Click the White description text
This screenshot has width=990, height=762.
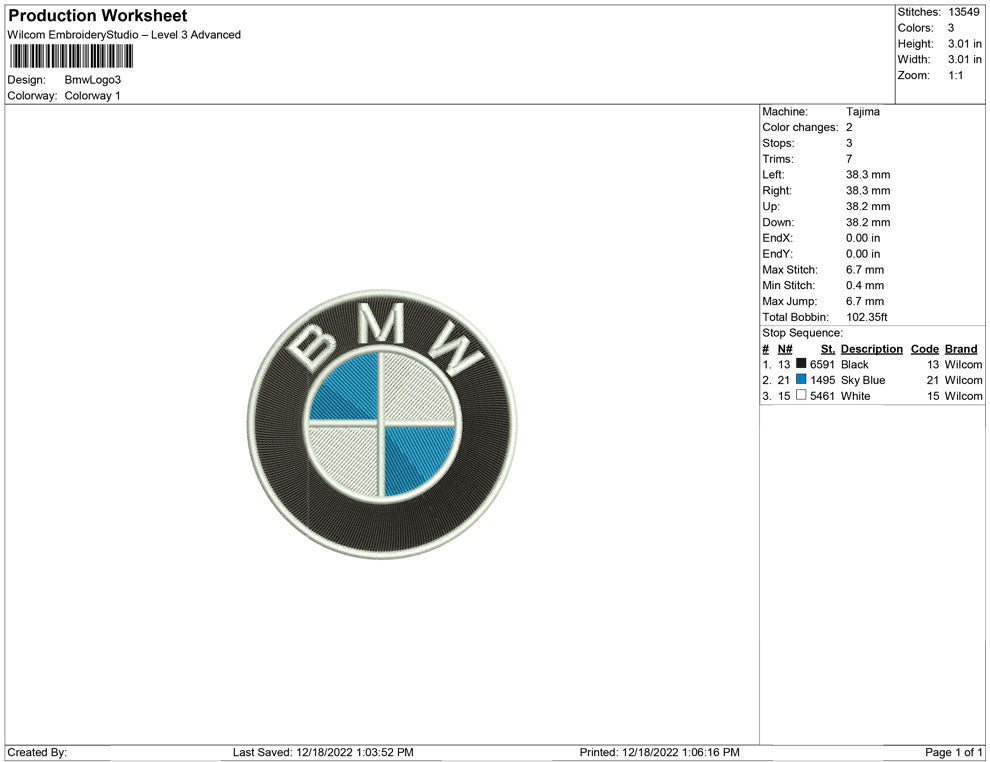855,396
